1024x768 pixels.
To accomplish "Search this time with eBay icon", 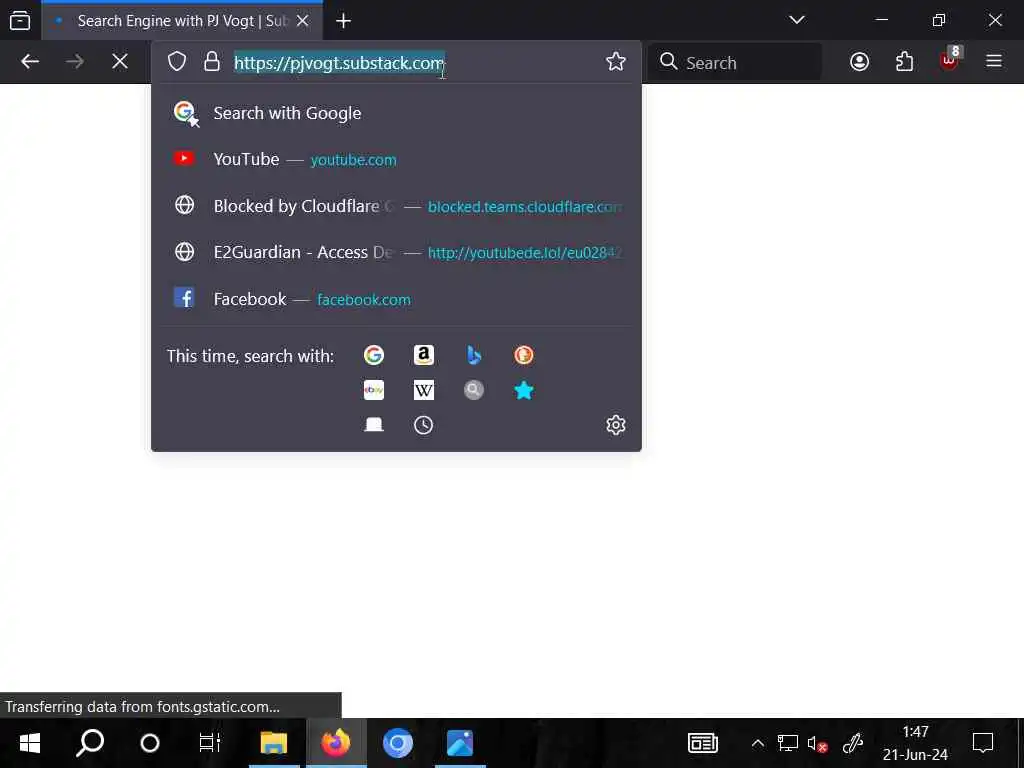I will tap(374, 391).
